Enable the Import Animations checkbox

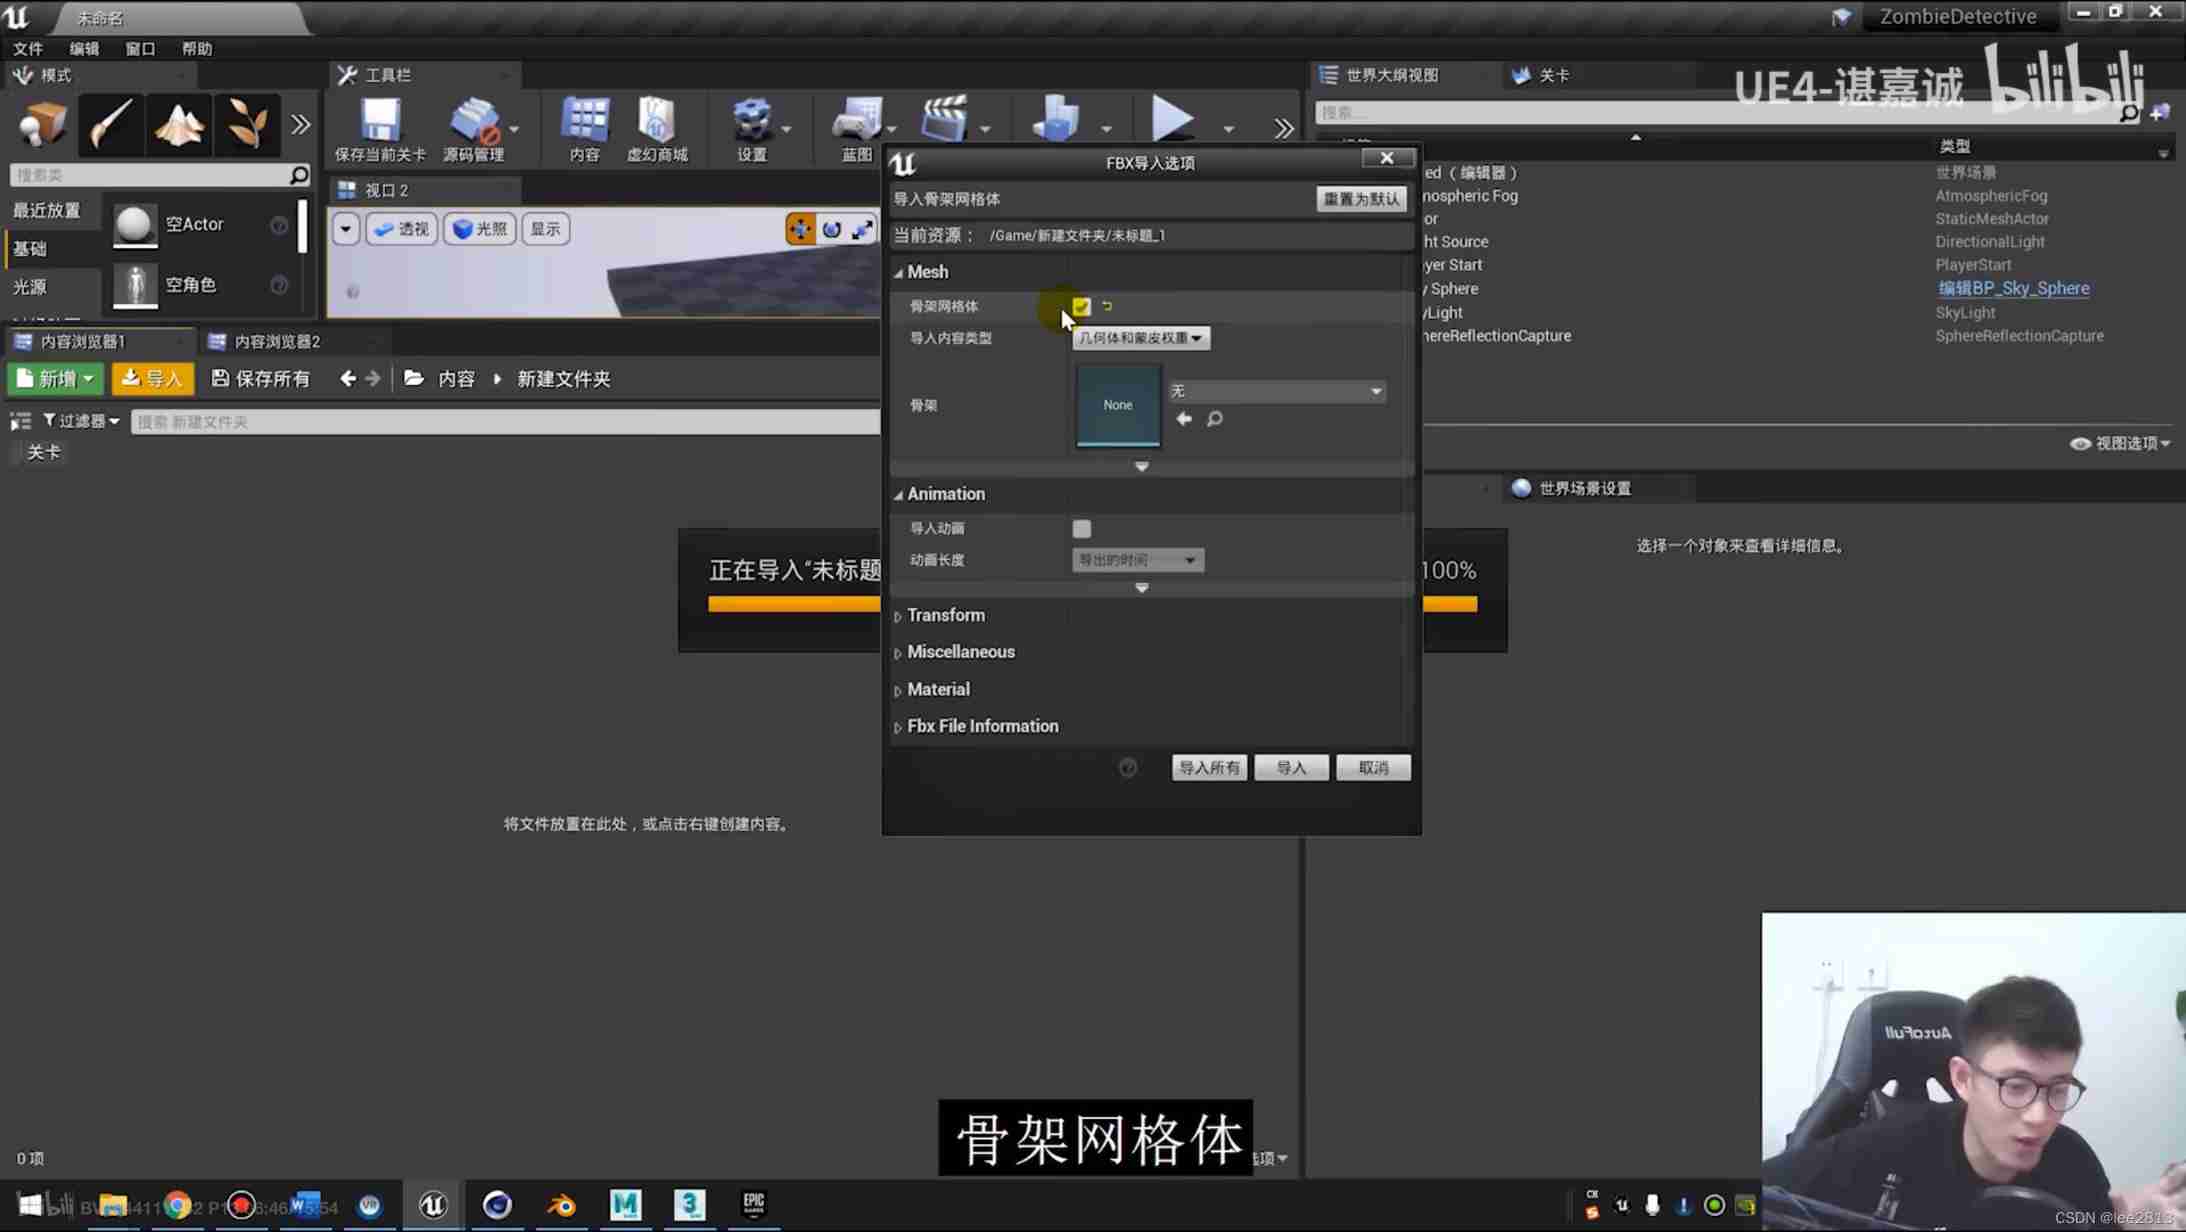tap(1082, 528)
